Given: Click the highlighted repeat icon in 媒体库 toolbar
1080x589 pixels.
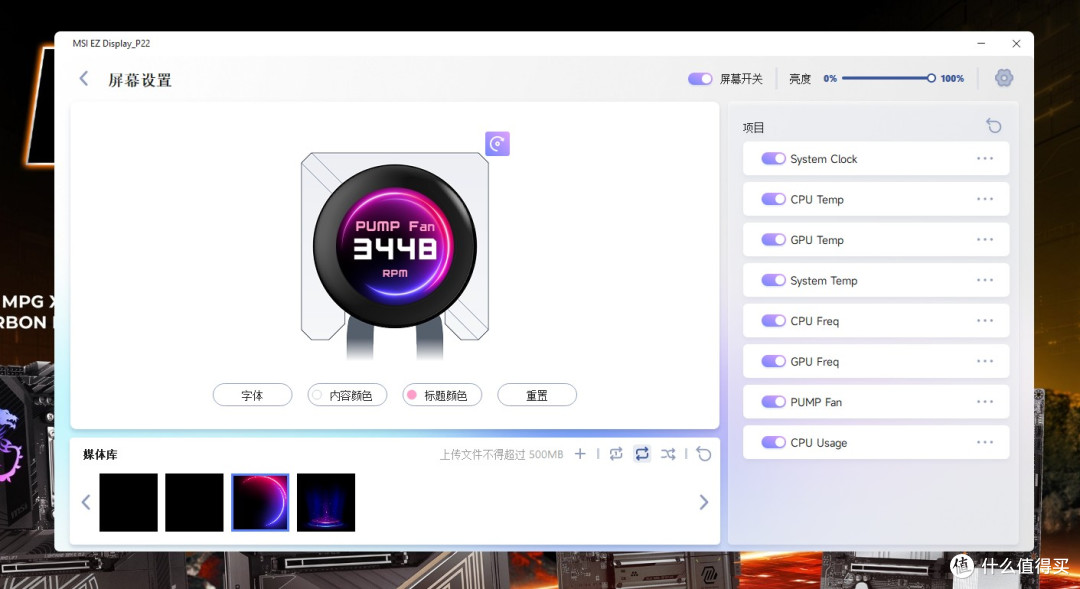Looking at the screenshot, I should (642, 453).
